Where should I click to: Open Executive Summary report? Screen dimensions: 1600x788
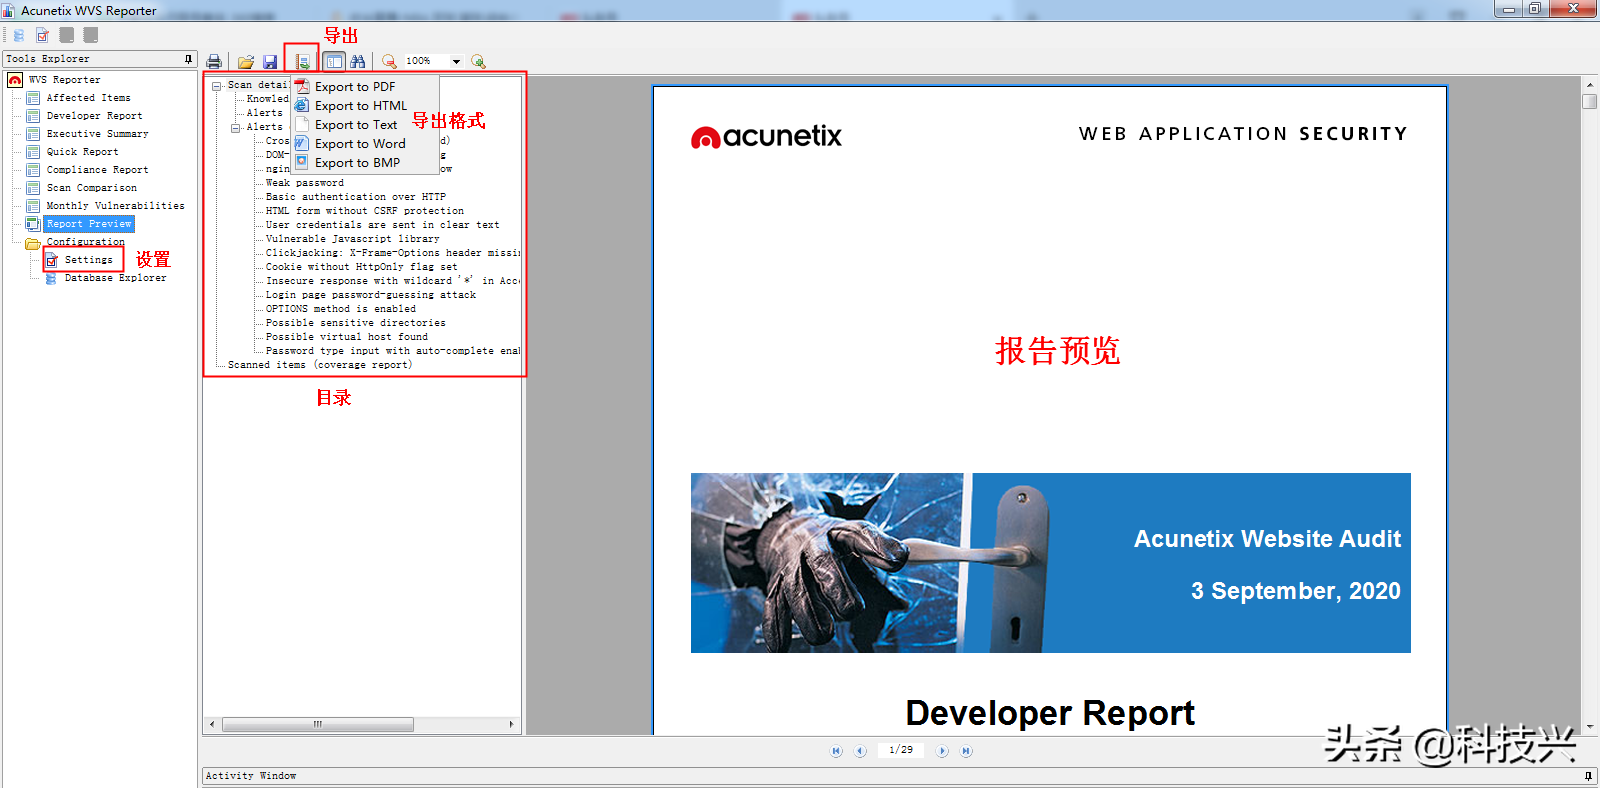[x=97, y=134]
